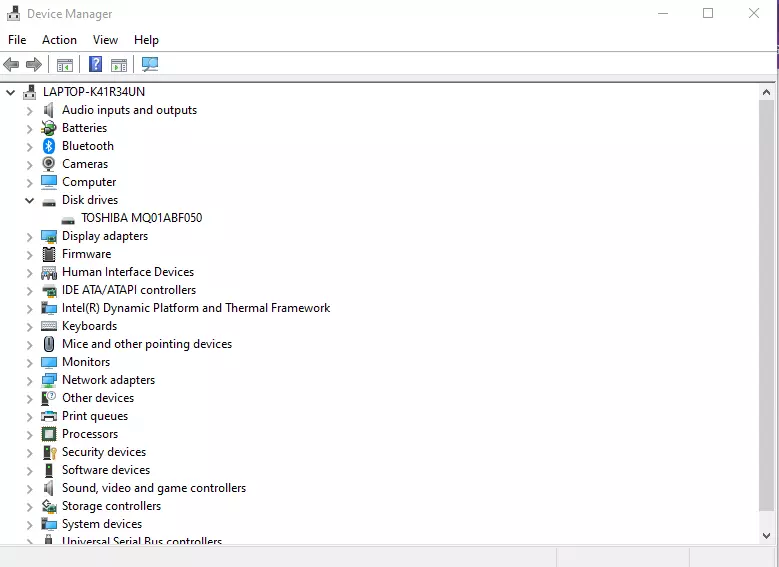
Task: Collapse the Disk drives category
Action: [x=29, y=200]
